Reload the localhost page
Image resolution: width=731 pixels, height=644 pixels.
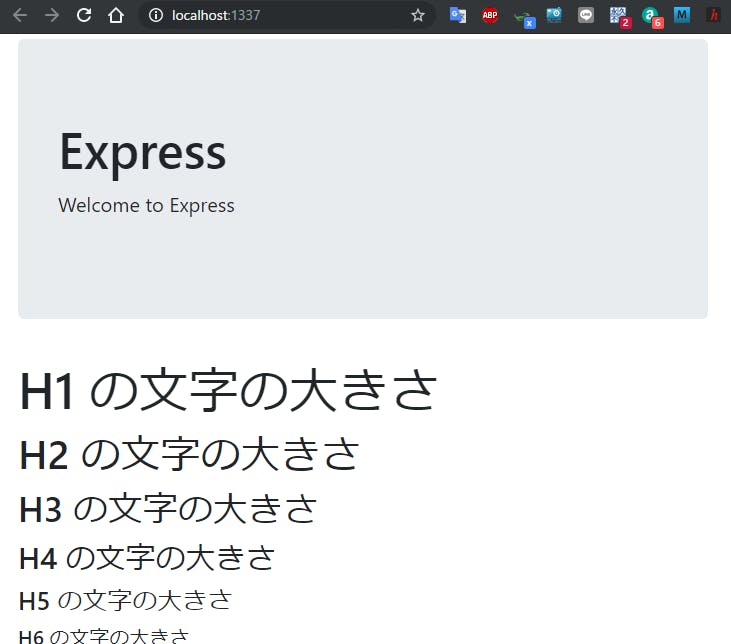coord(84,15)
